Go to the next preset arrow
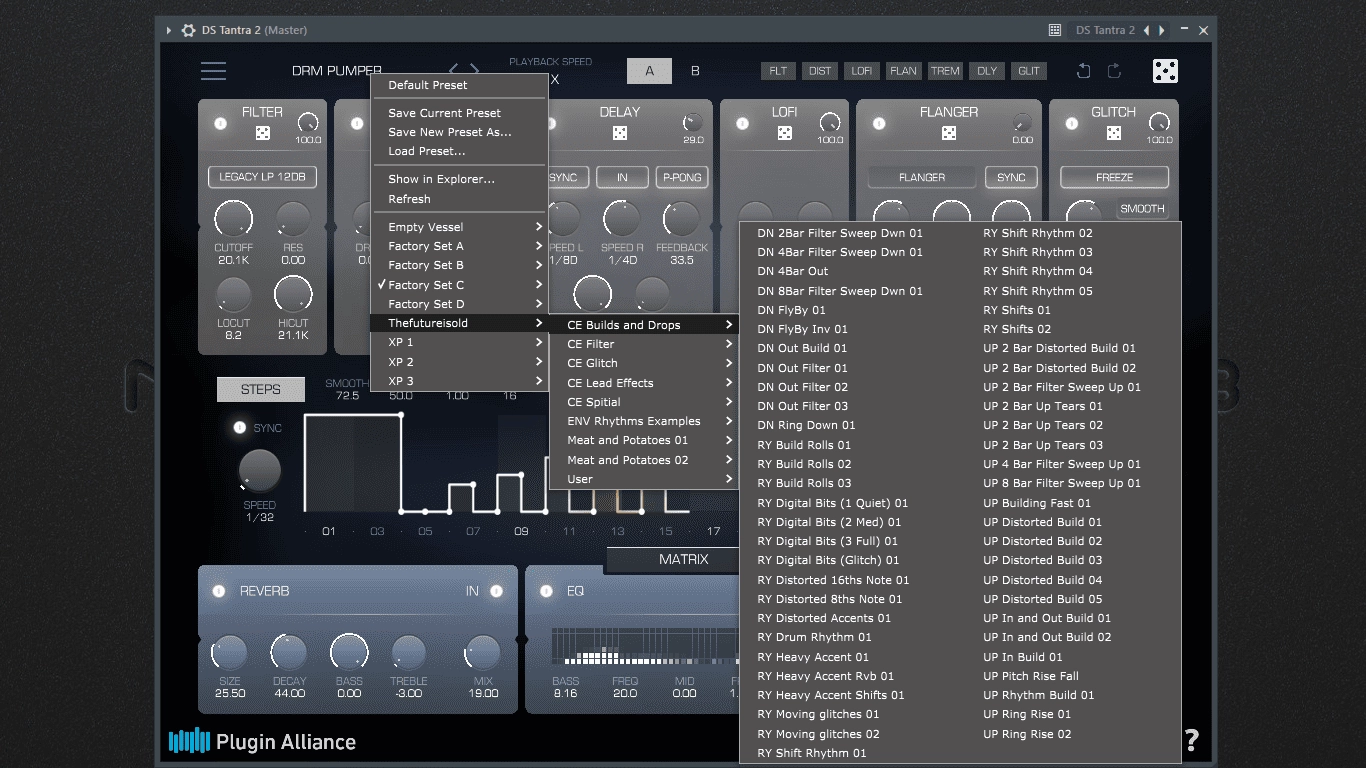1366x768 pixels. [x=474, y=71]
